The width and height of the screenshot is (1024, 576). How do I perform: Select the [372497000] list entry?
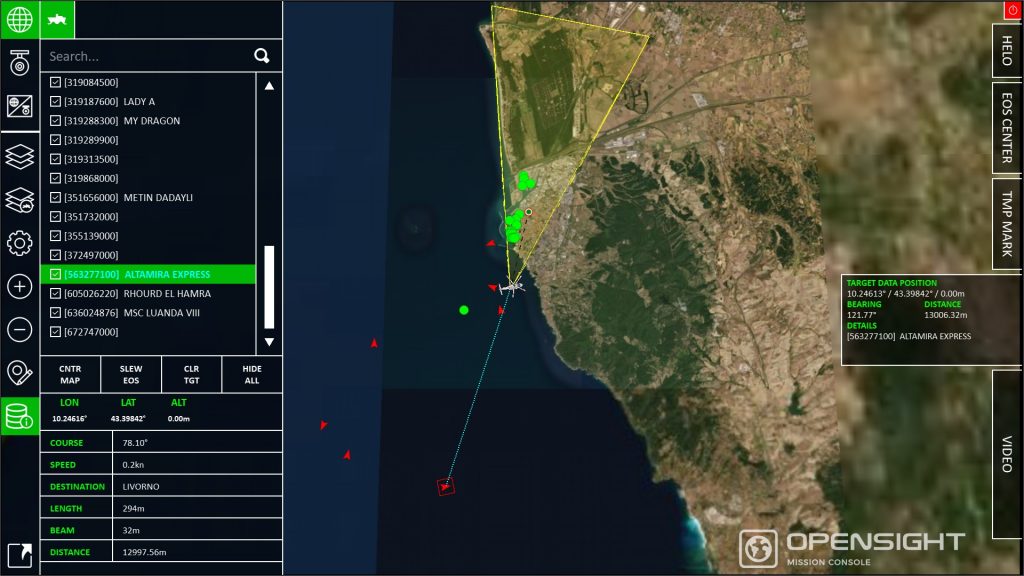pyautogui.click(x=148, y=255)
